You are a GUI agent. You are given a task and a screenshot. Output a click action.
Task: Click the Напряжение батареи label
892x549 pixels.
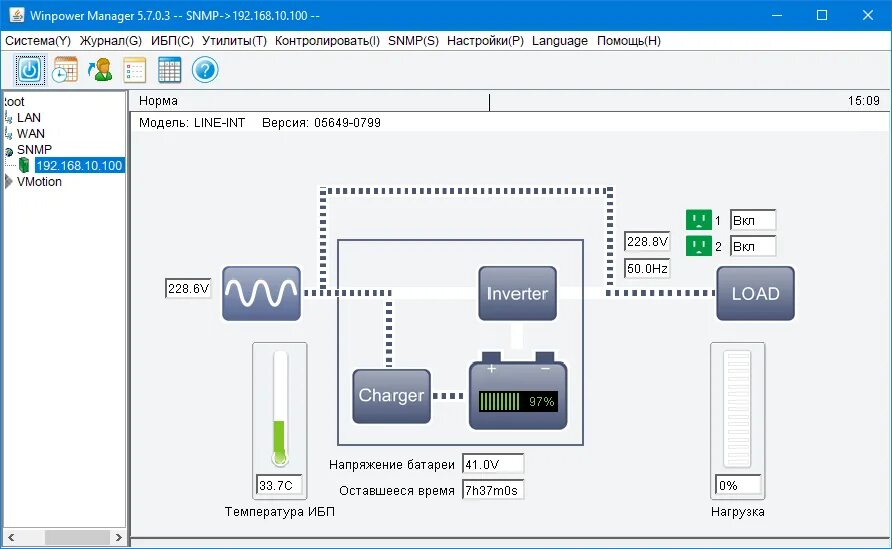391,465
